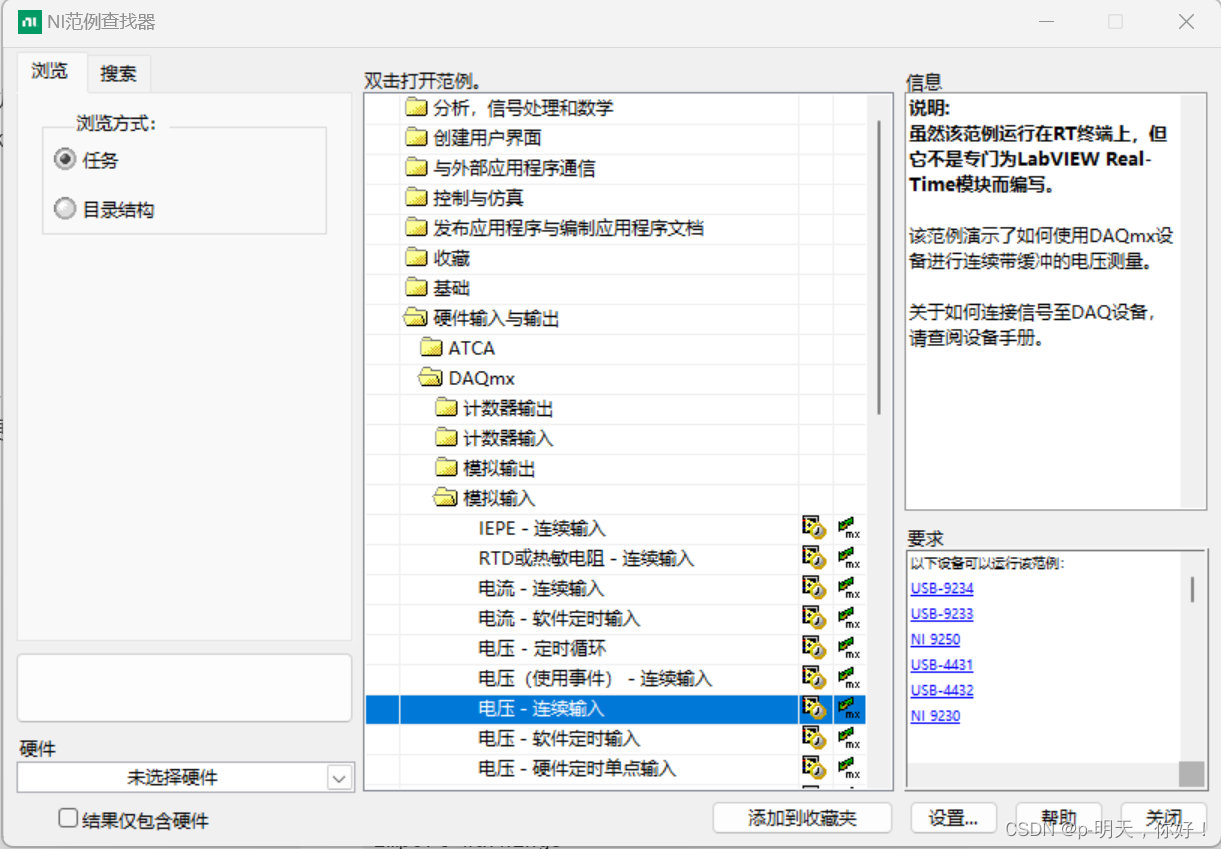
Task: Select example IEPE - 连续输入
Action: point(542,528)
